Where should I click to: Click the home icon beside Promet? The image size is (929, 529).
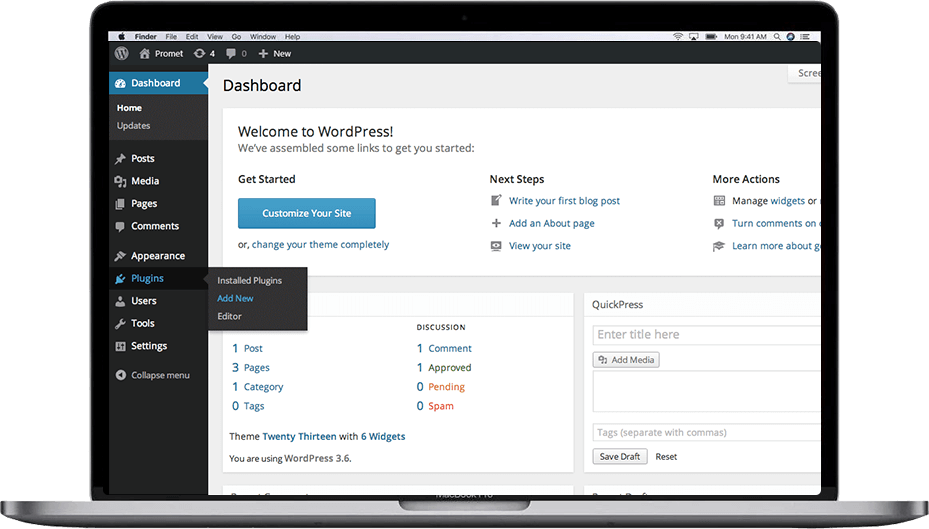click(144, 53)
